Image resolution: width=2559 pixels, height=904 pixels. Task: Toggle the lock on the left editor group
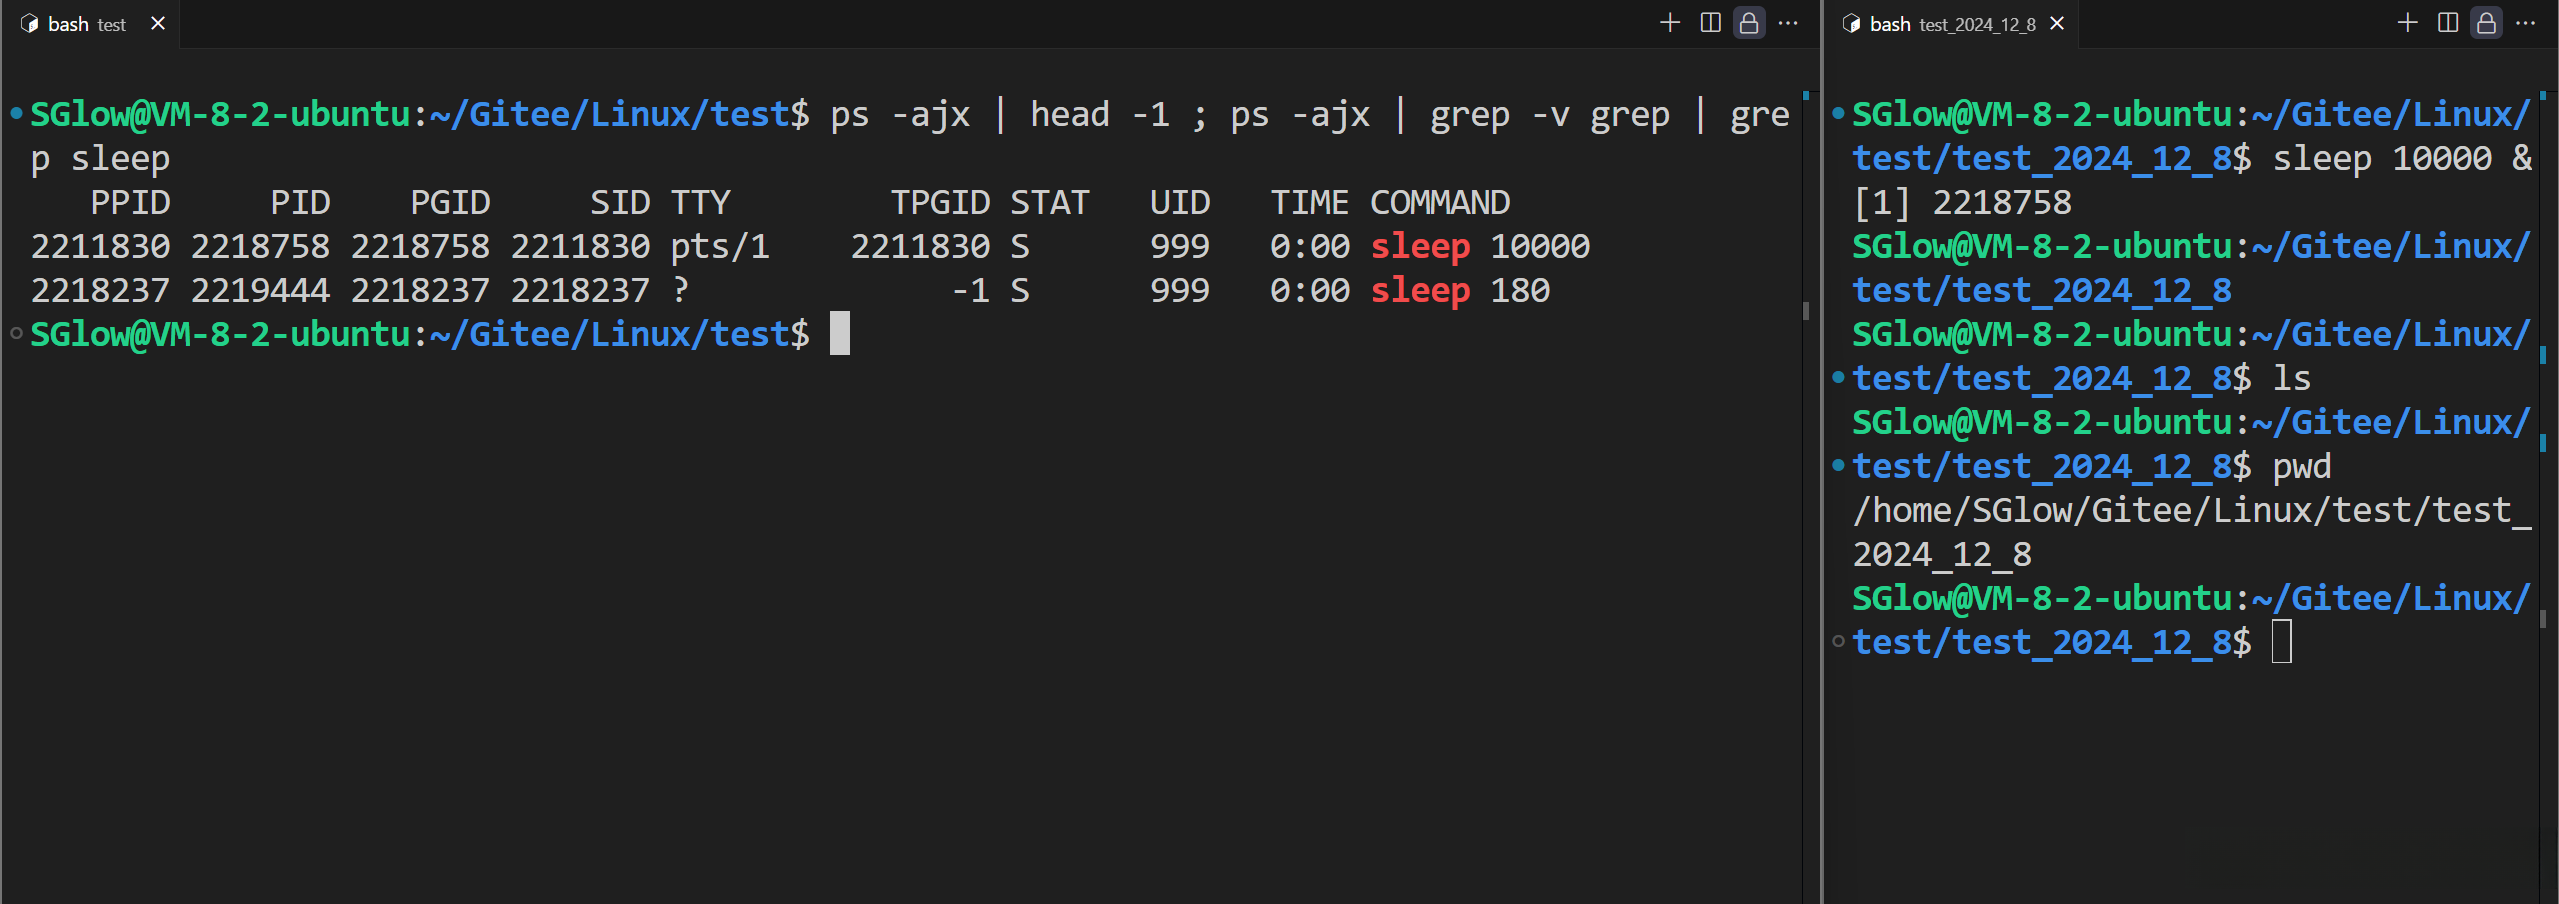[1749, 23]
